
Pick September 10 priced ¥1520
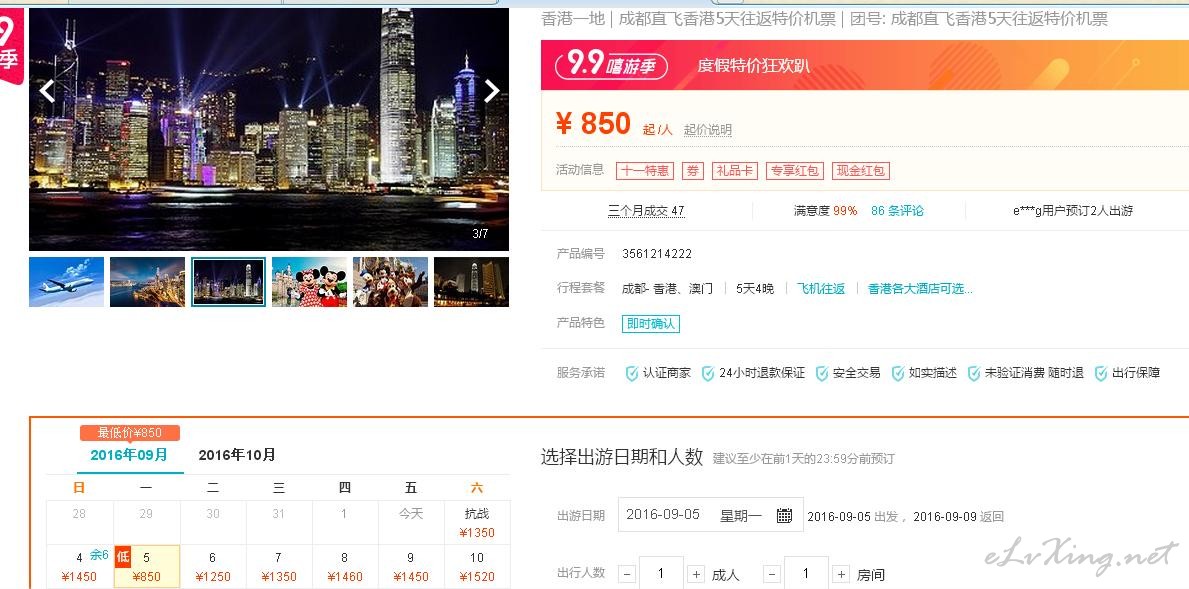(x=477, y=566)
